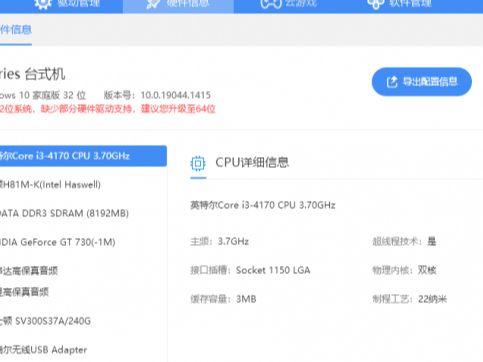Open the 云游戏 gamepad tab

288,4
